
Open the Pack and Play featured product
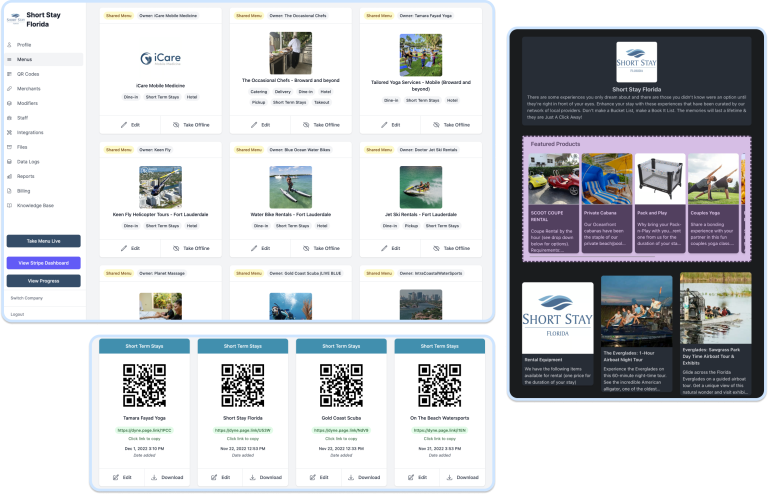pyautogui.click(x=660, y=203)
